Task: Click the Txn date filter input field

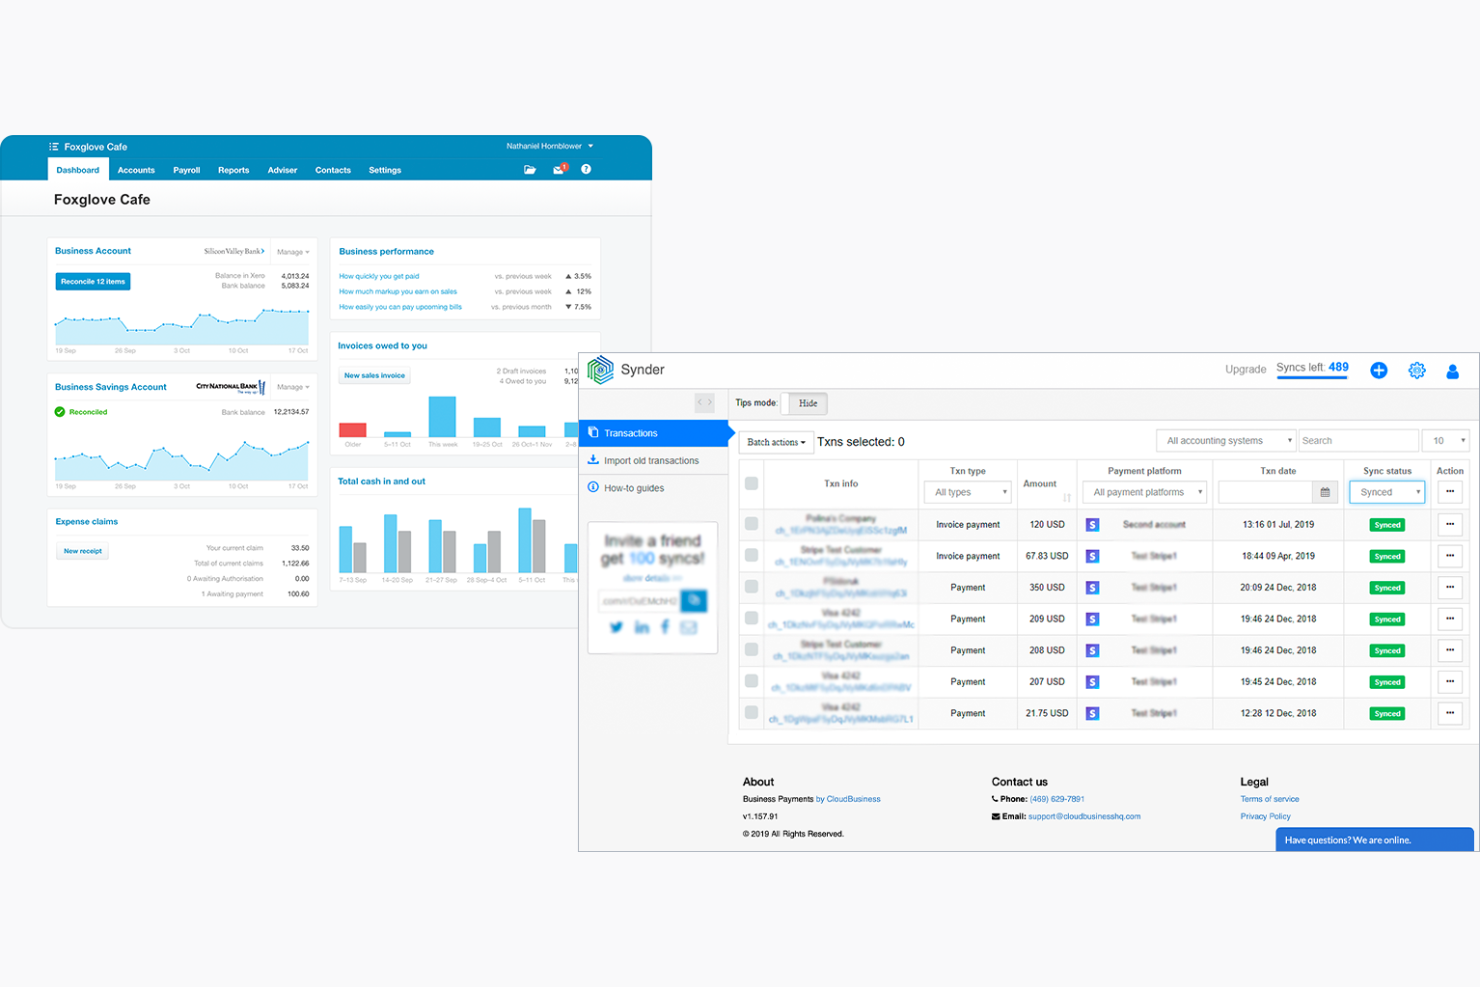Action: point(1266,492)
